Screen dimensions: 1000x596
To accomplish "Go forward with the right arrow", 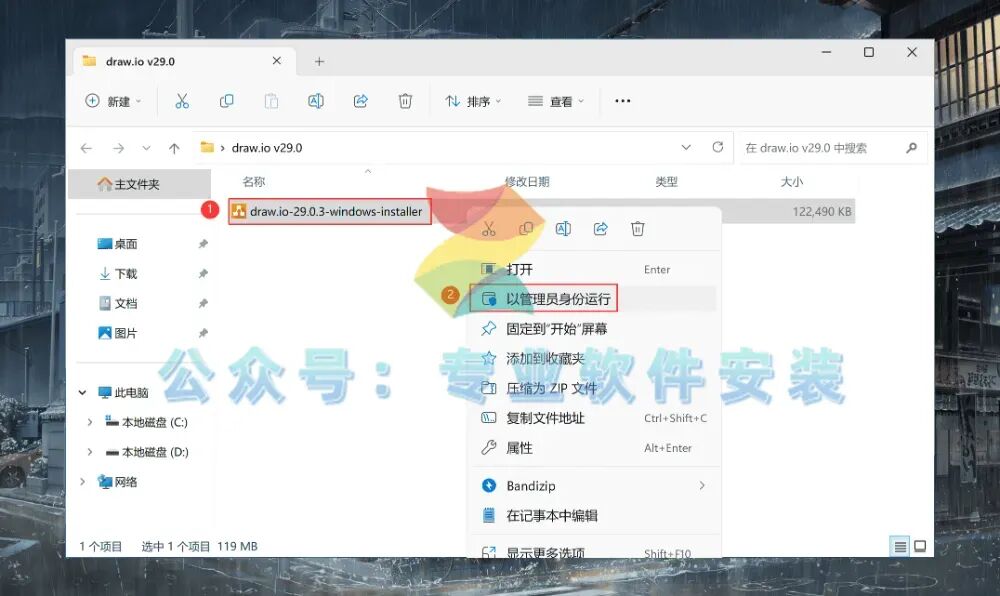I will [x=118, y=148].
